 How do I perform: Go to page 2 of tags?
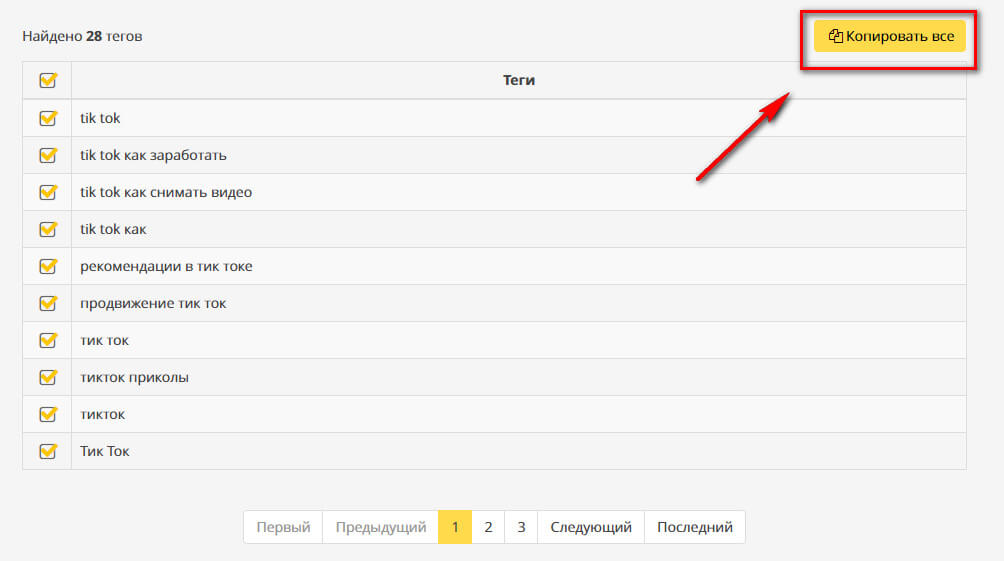click(488, 527)
